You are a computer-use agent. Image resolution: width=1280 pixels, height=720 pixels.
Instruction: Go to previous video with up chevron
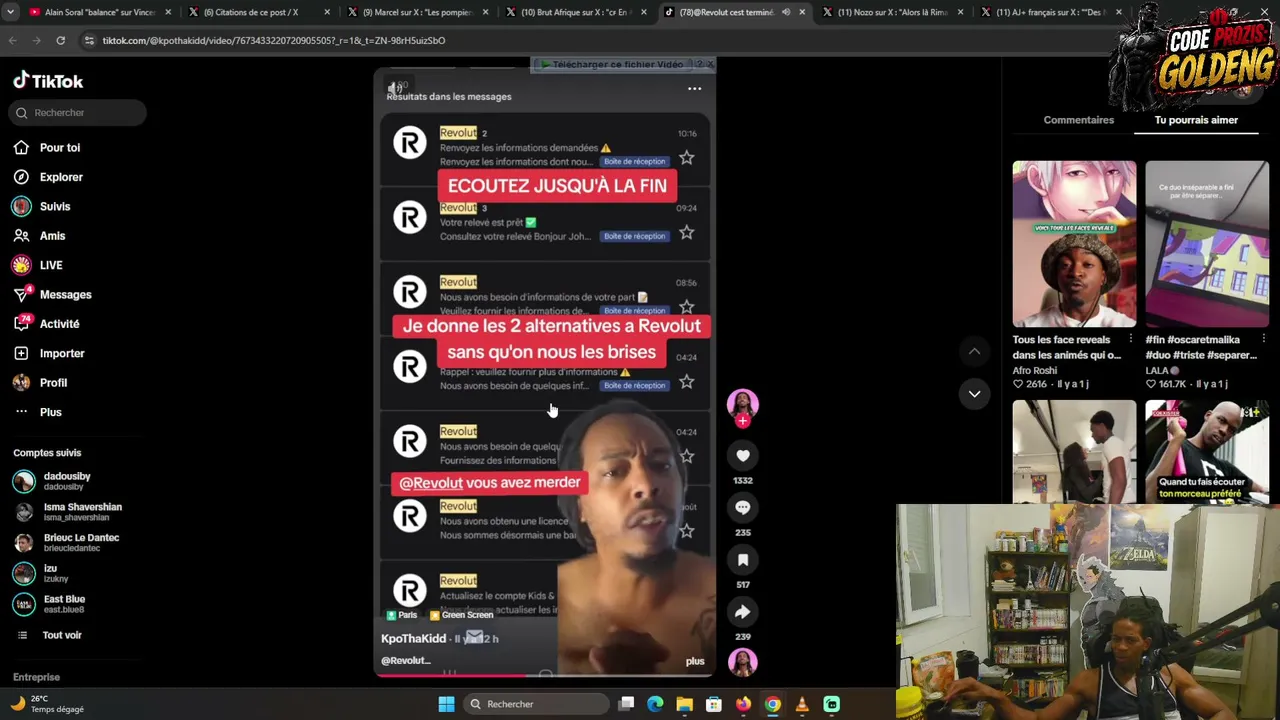pyautogui.click(x=974, y=351)
